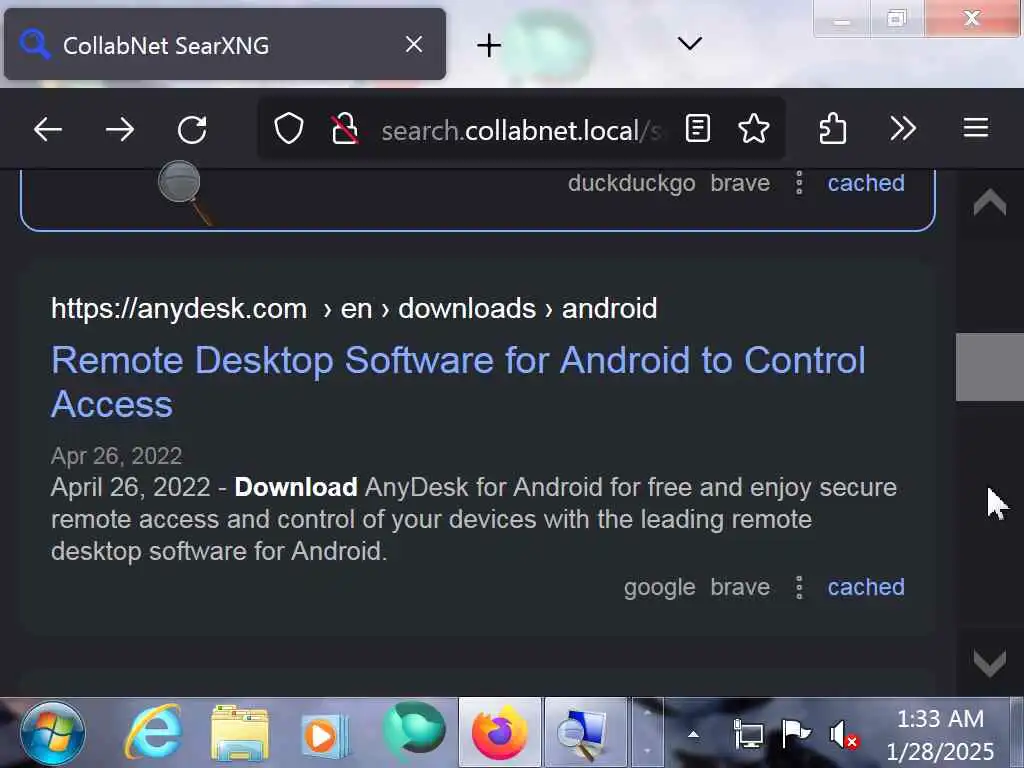This screenshot has height=768, width=1024.
Task: Click the google engine label
Action: coord(659,588)
